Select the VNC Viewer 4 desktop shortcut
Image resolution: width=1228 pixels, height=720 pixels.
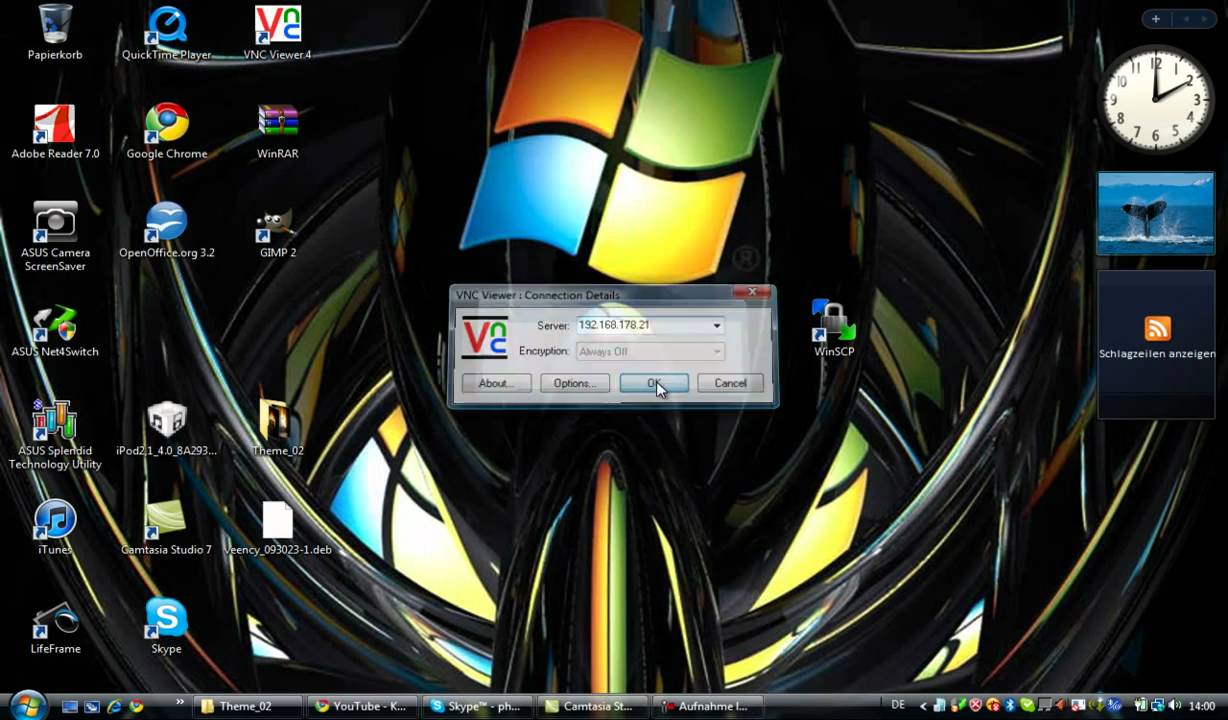(277, 32)
